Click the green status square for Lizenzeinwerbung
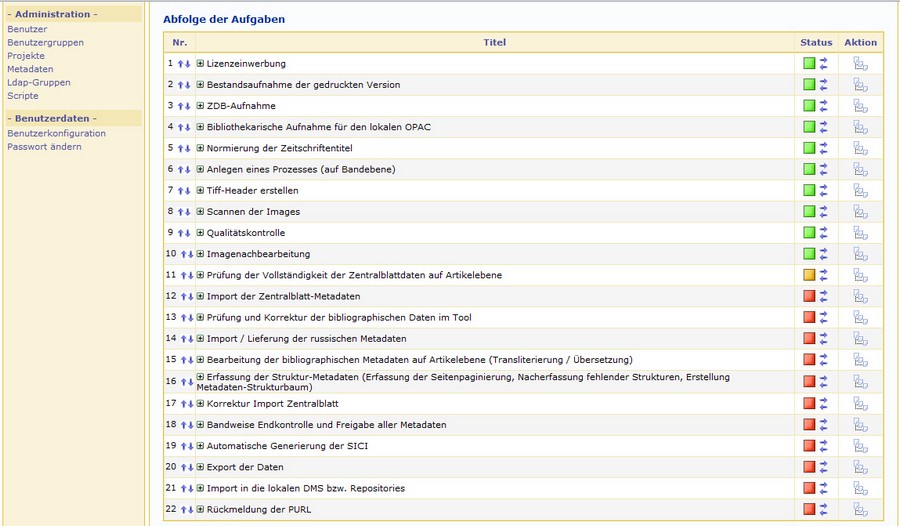Viewport: 900px width, 526px height. (x=809, y=63)
